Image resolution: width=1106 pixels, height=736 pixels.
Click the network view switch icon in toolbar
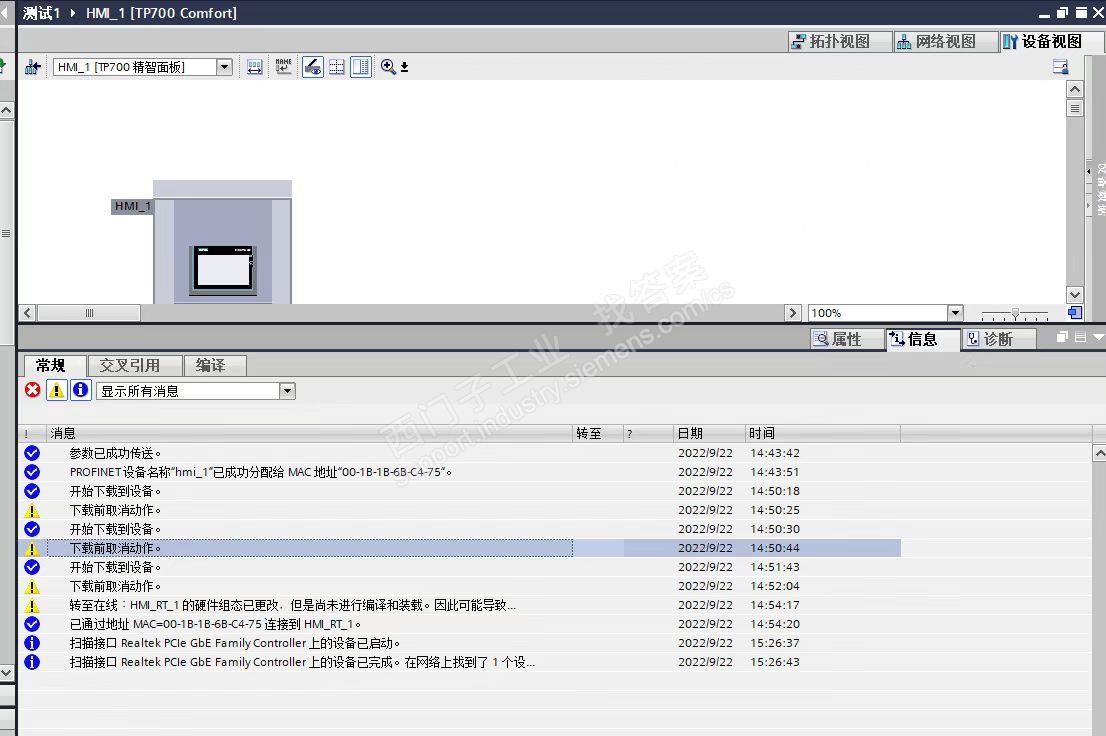[32, 67]
